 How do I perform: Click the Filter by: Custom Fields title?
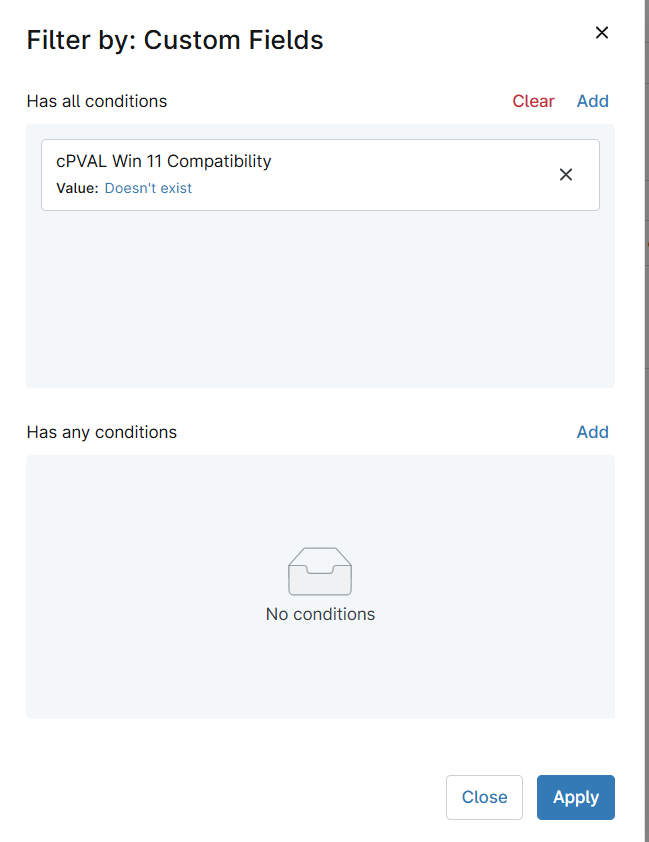pos(175,40)
